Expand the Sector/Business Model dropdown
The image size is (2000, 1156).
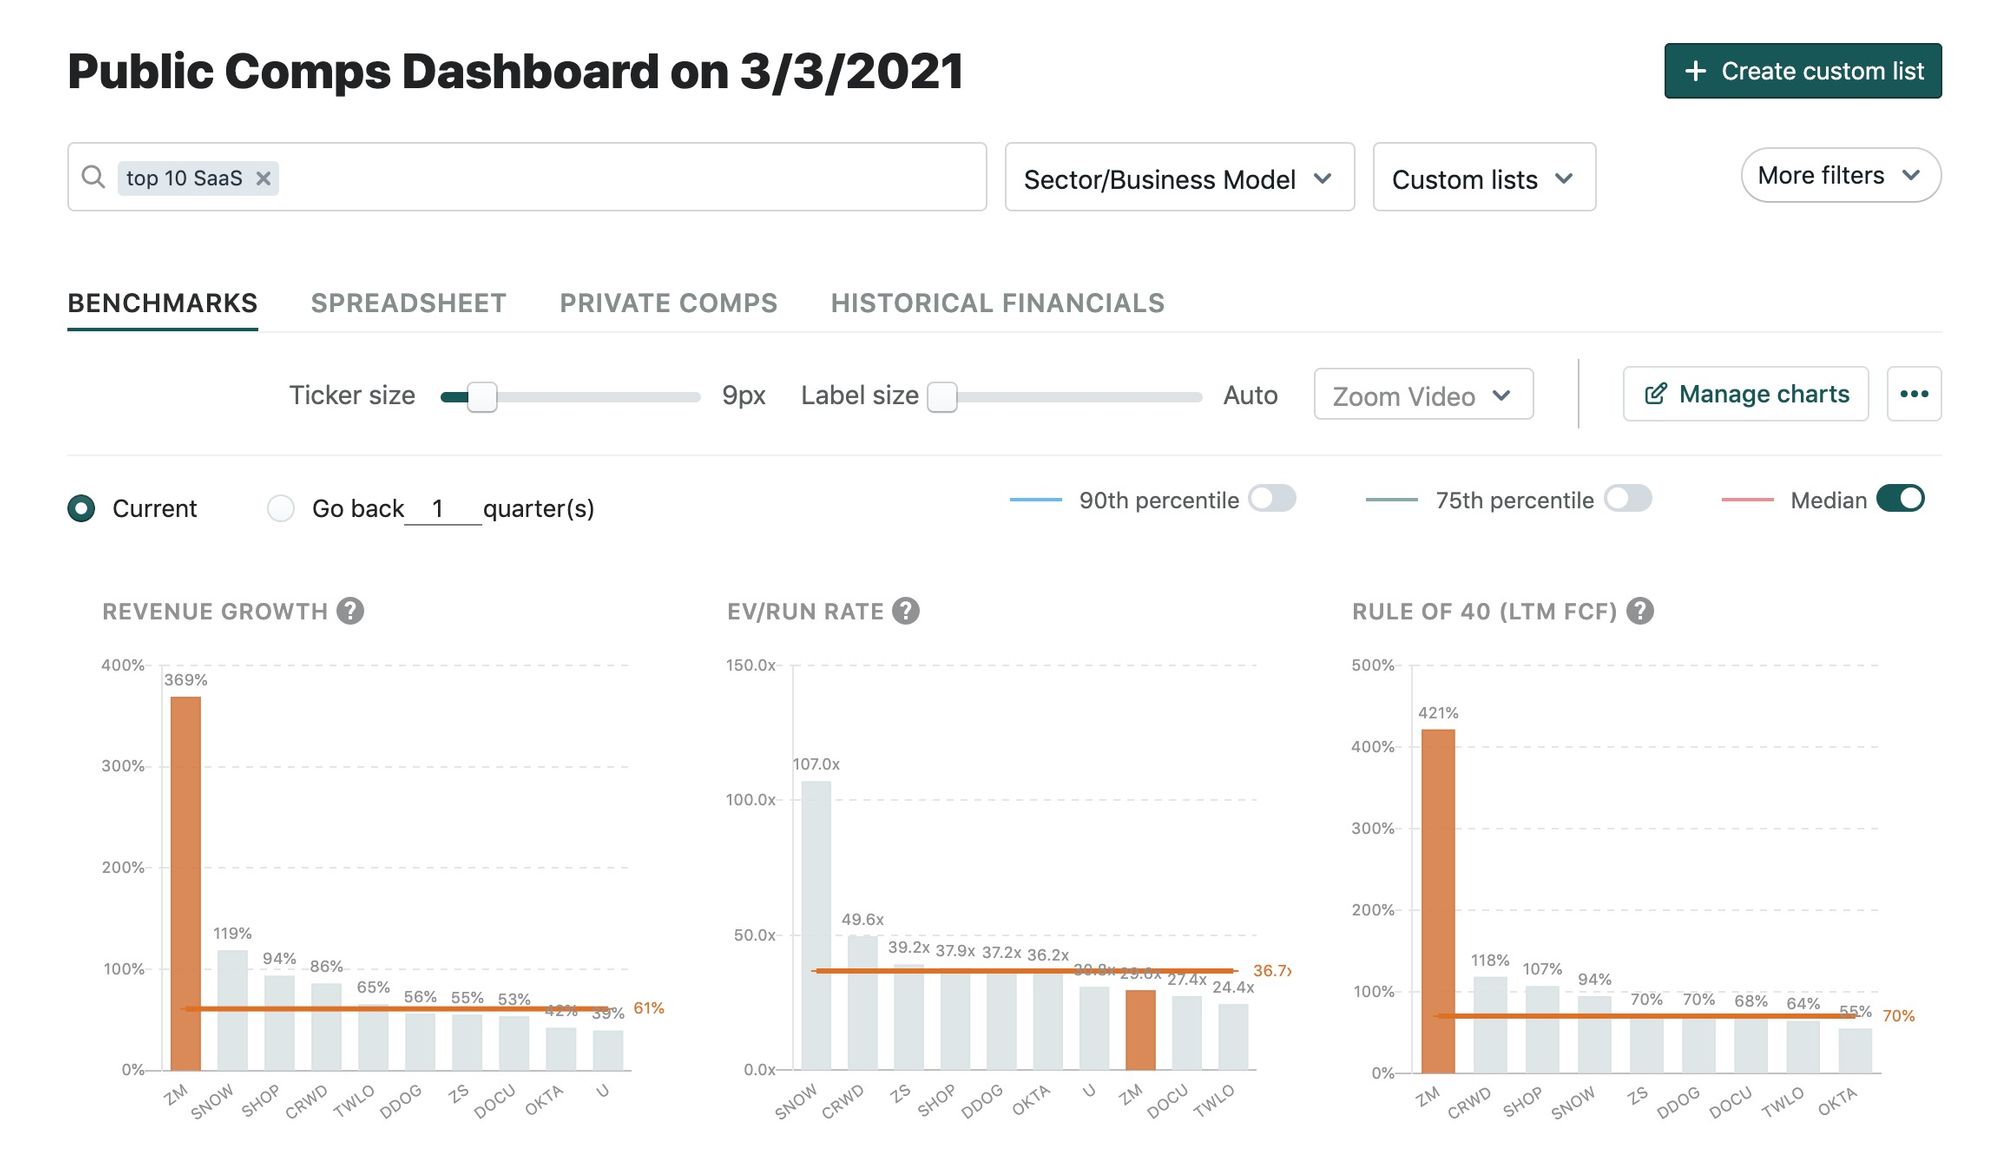(x=1179, y=178)
